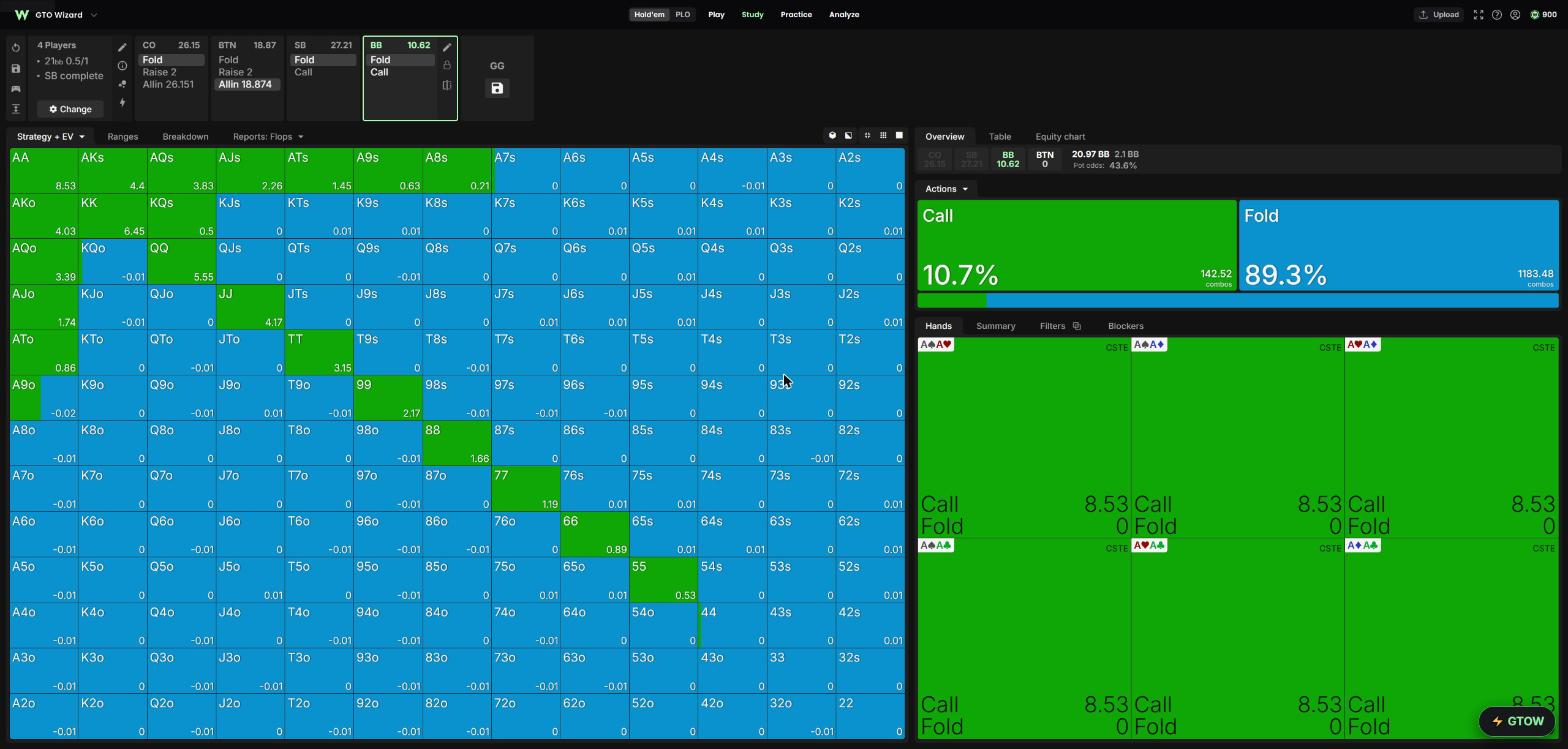Edit the 4 Players setup with the pencil icon
The image size is (1568, 749).
122,47
